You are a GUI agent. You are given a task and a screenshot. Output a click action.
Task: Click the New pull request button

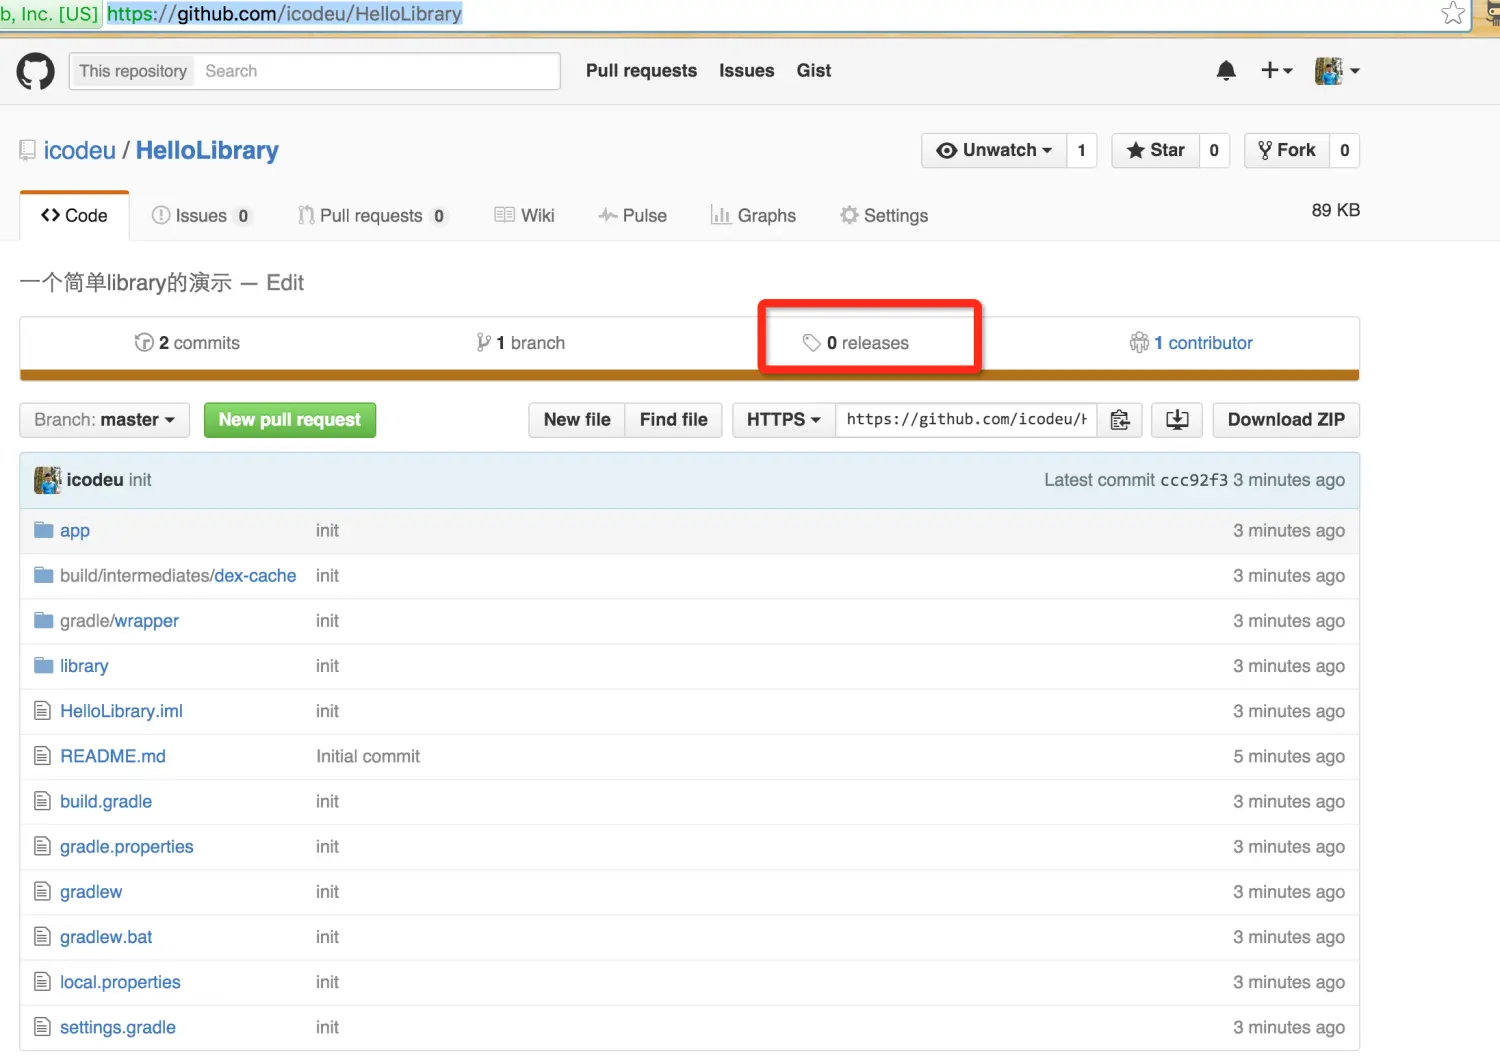(290, 420)
